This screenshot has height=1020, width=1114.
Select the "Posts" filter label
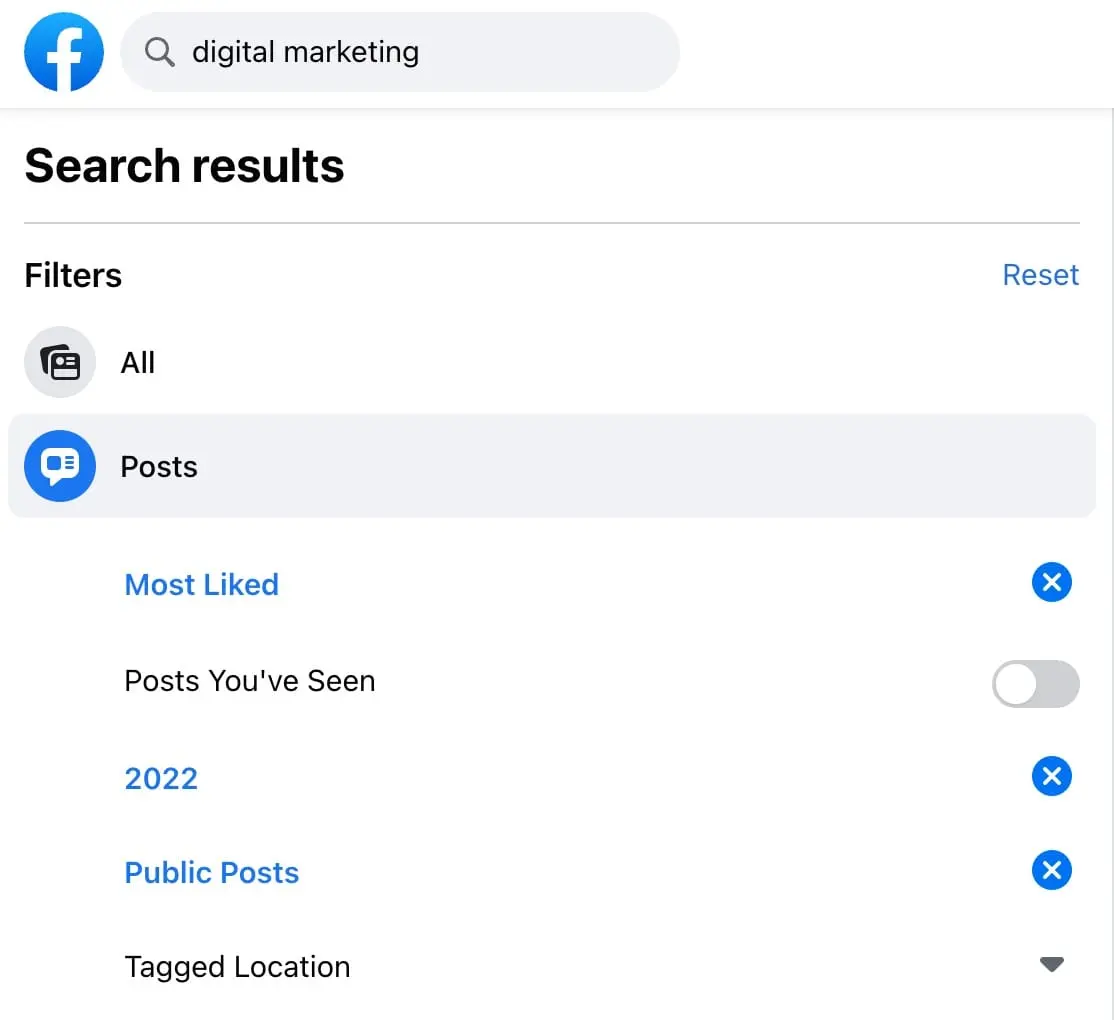159,467
